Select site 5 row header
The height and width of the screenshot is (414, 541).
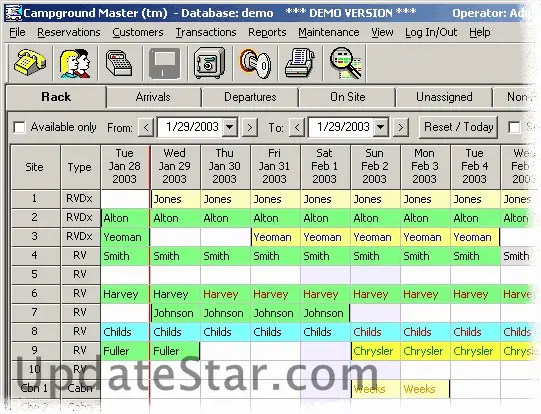pyautogui.click(x=35, y=275)
